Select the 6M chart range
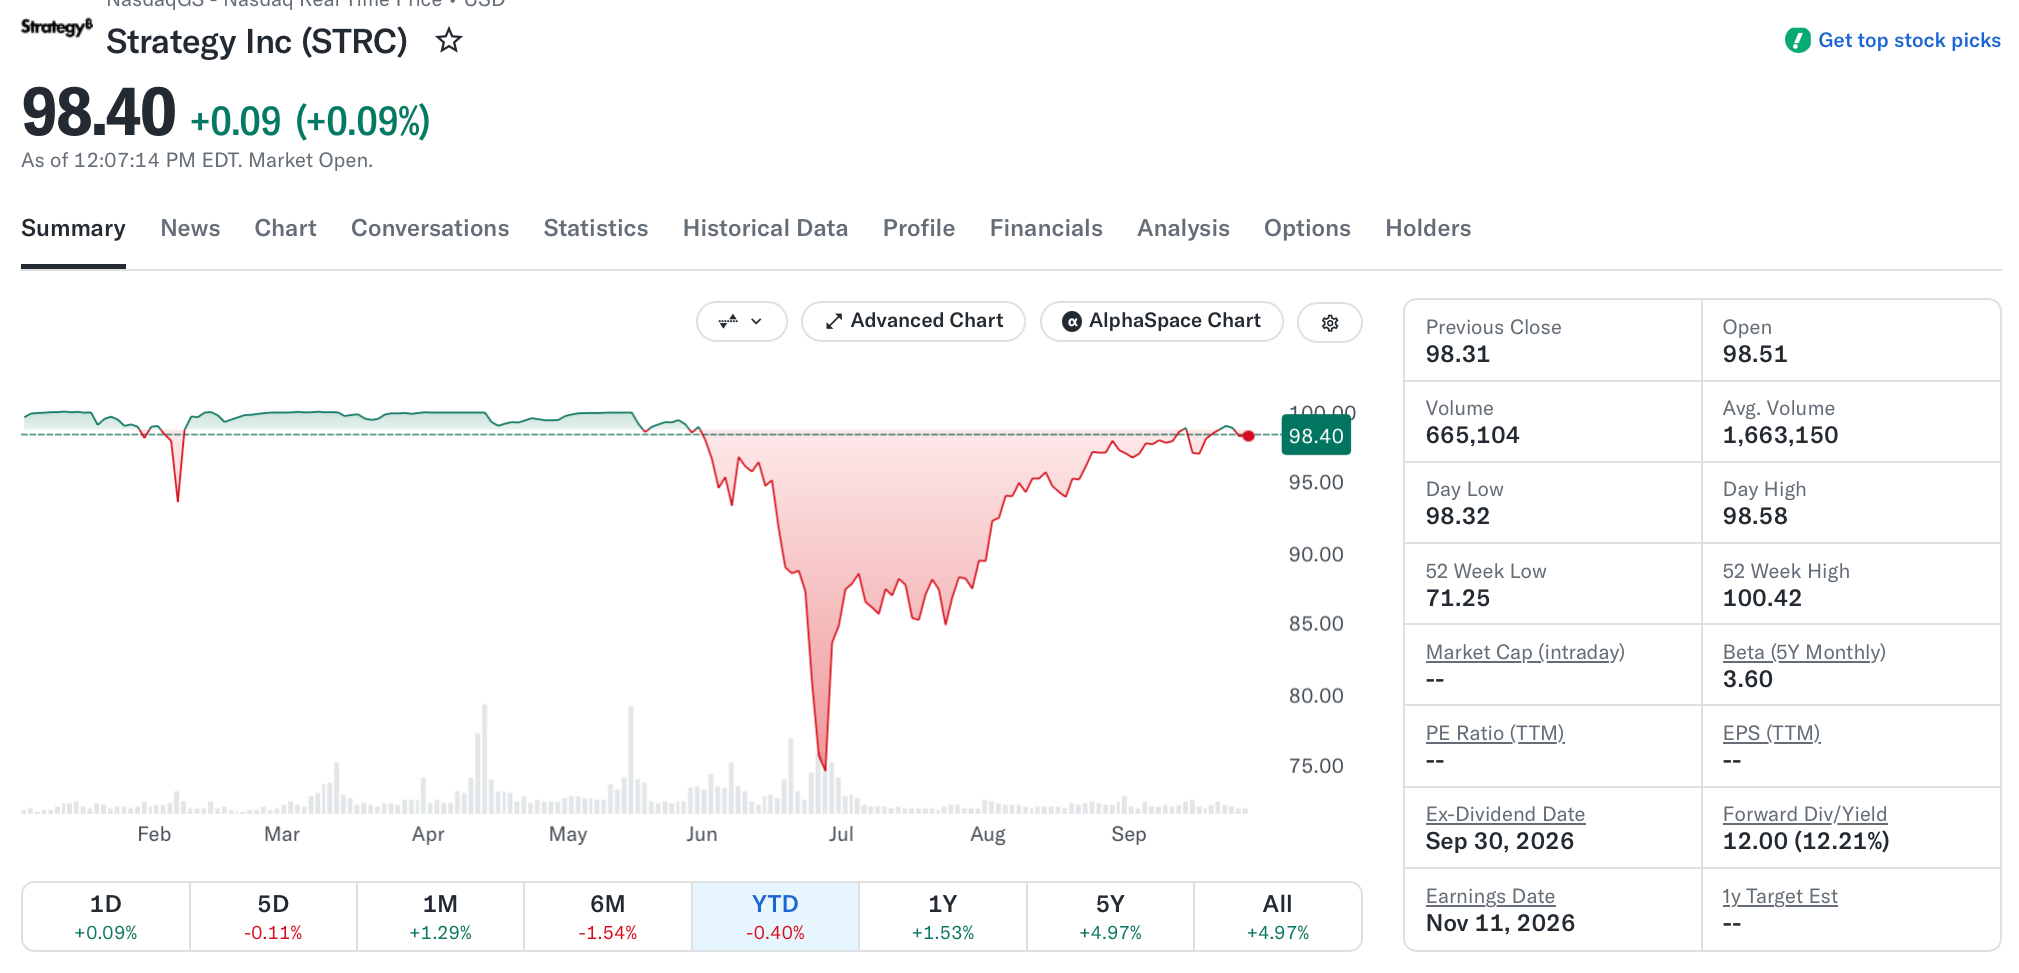2019x973 pixels. click(x=608, y=916)
